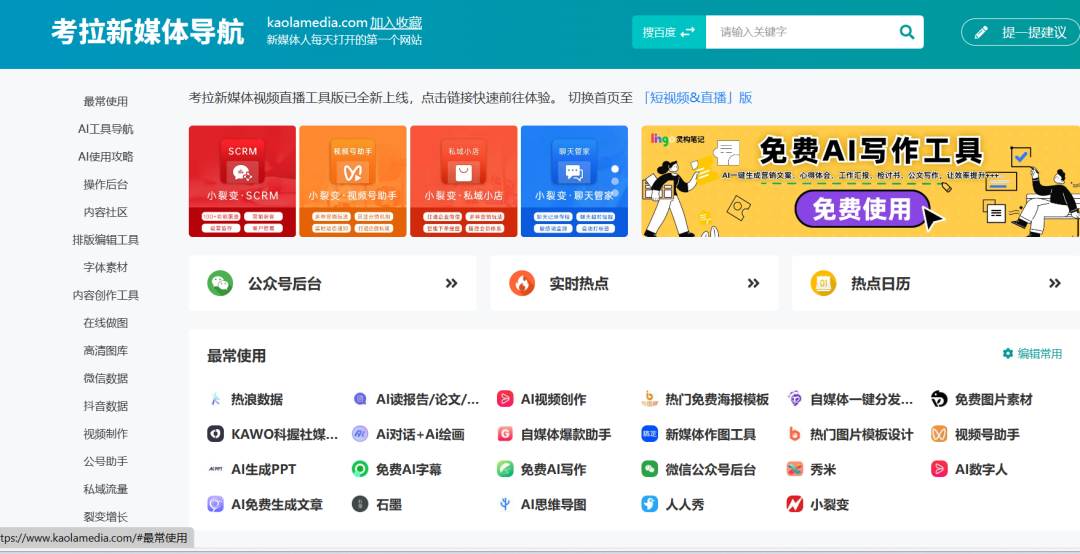Open the 秀米 icon

(x=794, y=469)
